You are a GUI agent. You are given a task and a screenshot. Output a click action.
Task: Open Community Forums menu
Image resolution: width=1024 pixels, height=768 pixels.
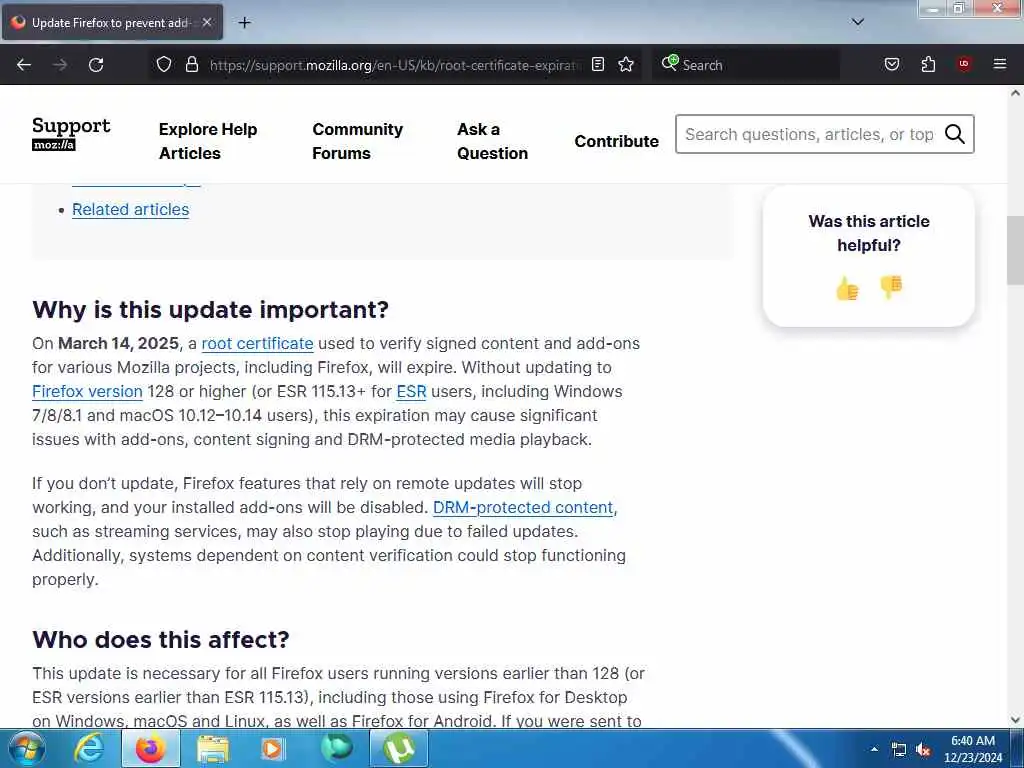(357, 141)
